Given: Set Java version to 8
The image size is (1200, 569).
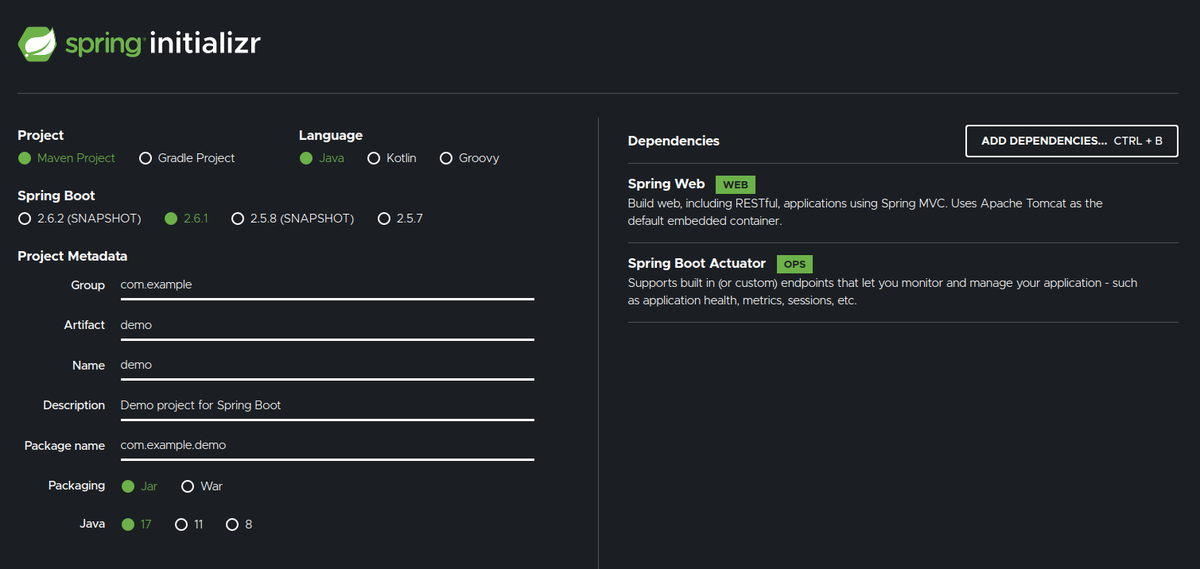Looking at the screenshot, I should coord(239,524).
